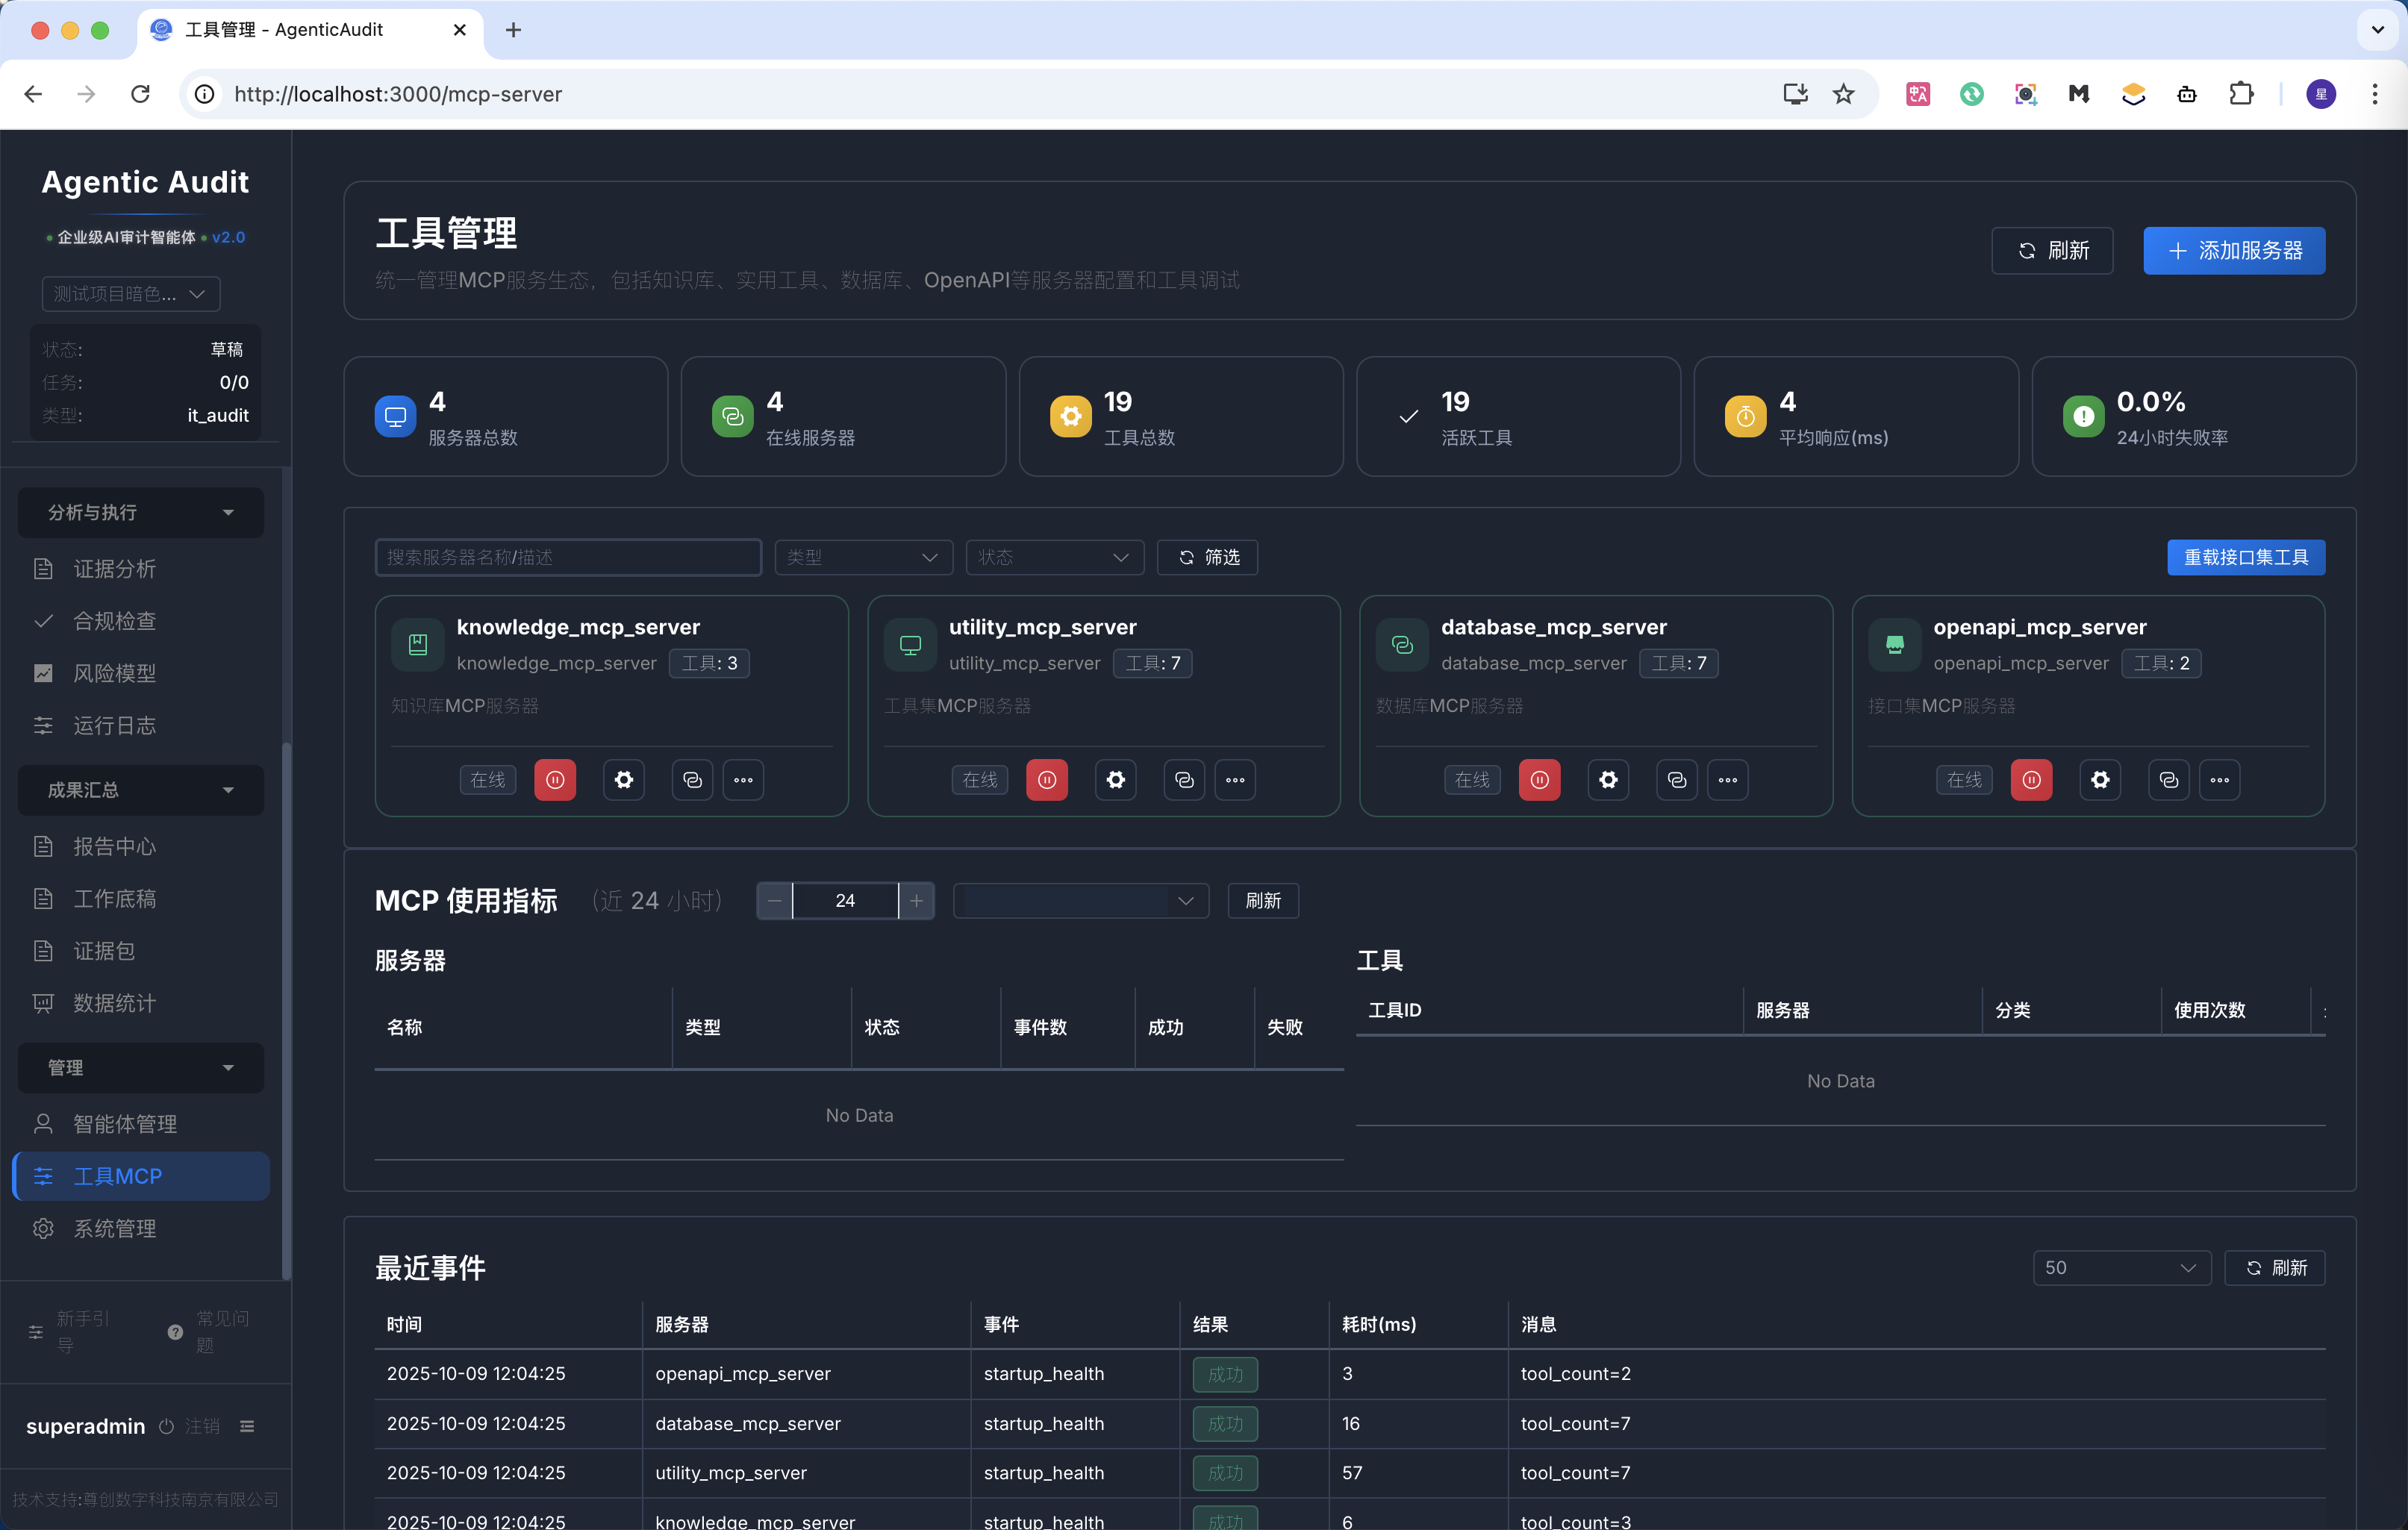Open more options on utility_mcp_server card
The height and width of the screenshot is (1530, 2408).
click(x=1235, y=780)
